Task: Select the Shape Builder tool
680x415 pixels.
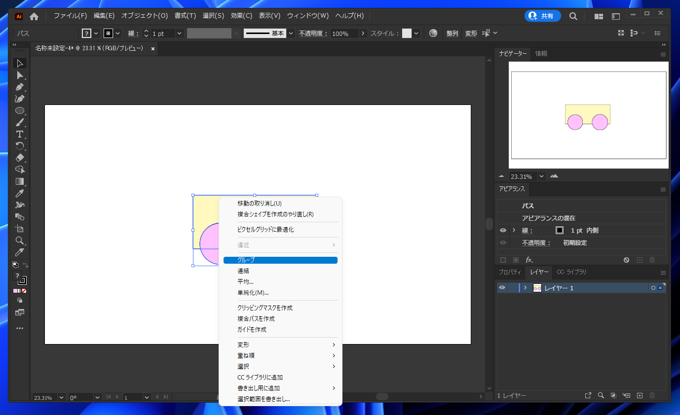Action: click(20, 170)
